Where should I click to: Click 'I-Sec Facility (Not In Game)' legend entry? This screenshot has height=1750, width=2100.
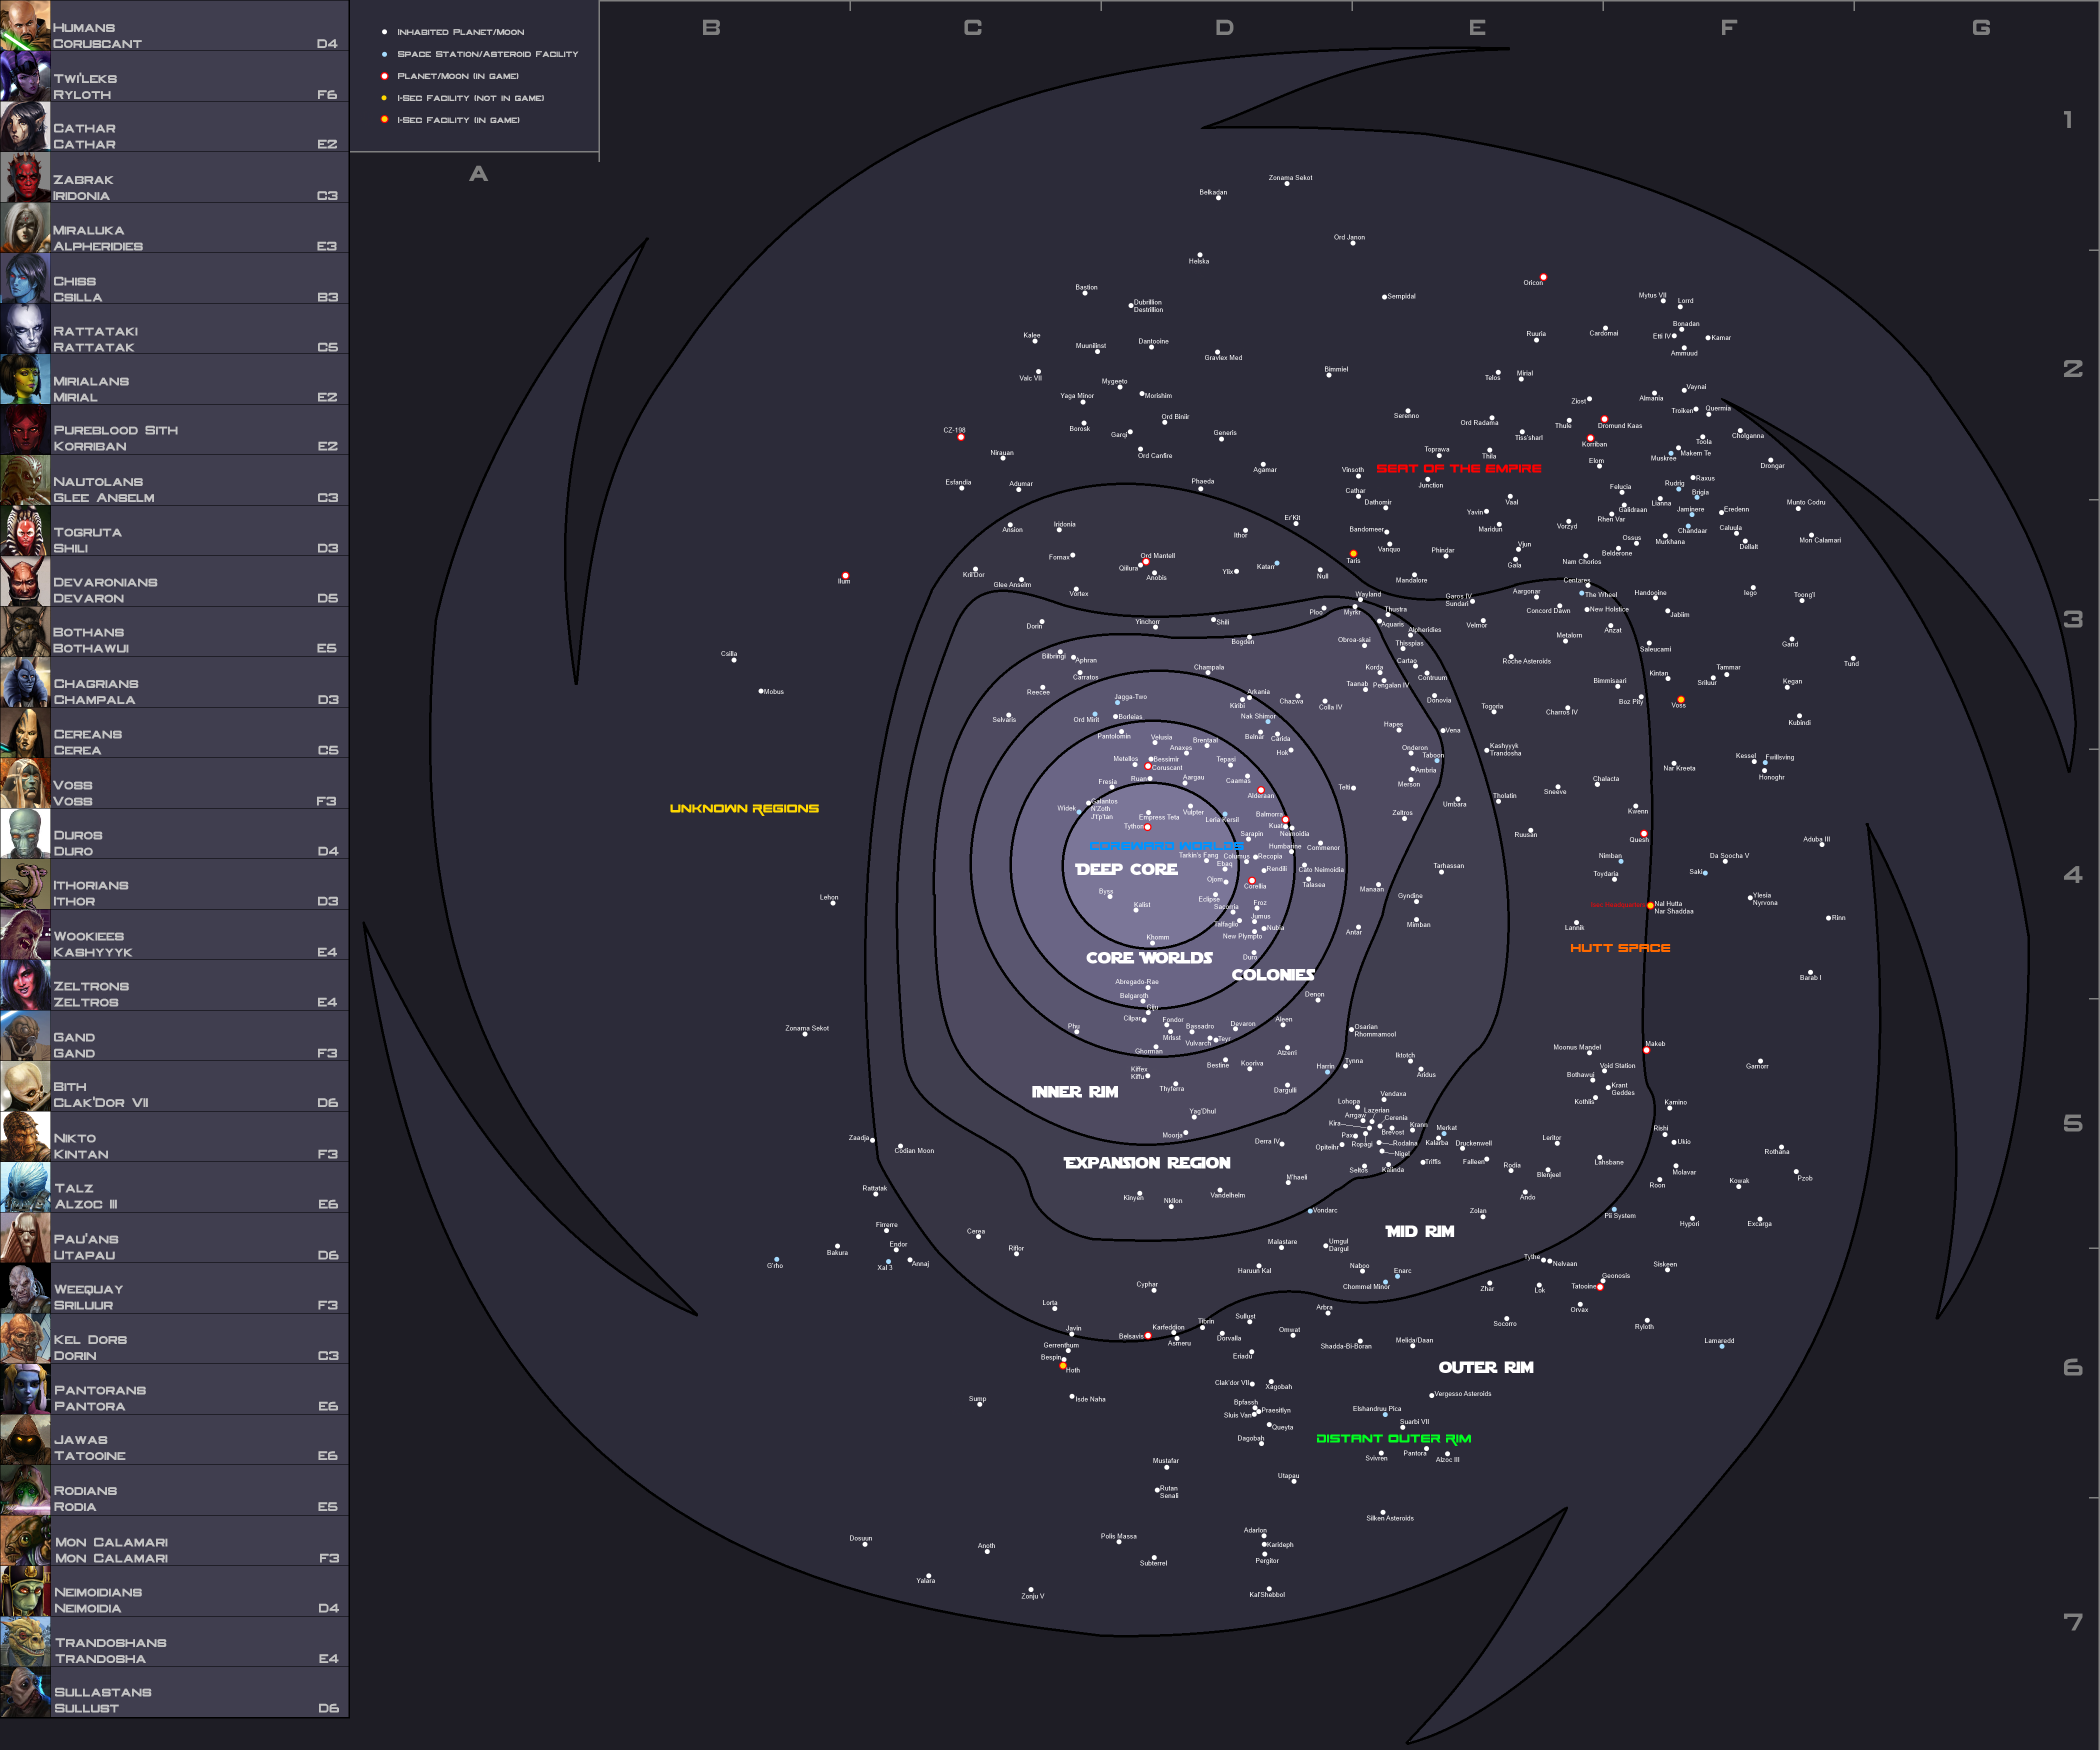click(x=463, y=98)
